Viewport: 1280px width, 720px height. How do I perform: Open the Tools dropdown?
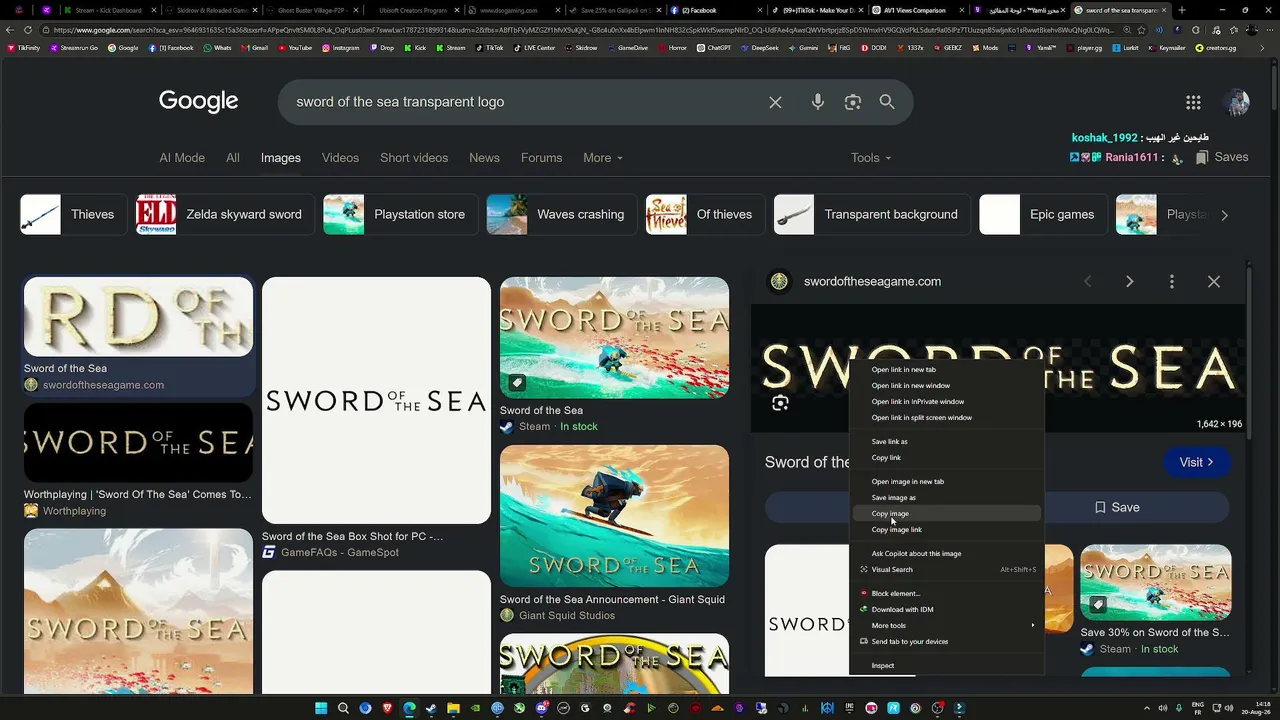pos(871,158)
